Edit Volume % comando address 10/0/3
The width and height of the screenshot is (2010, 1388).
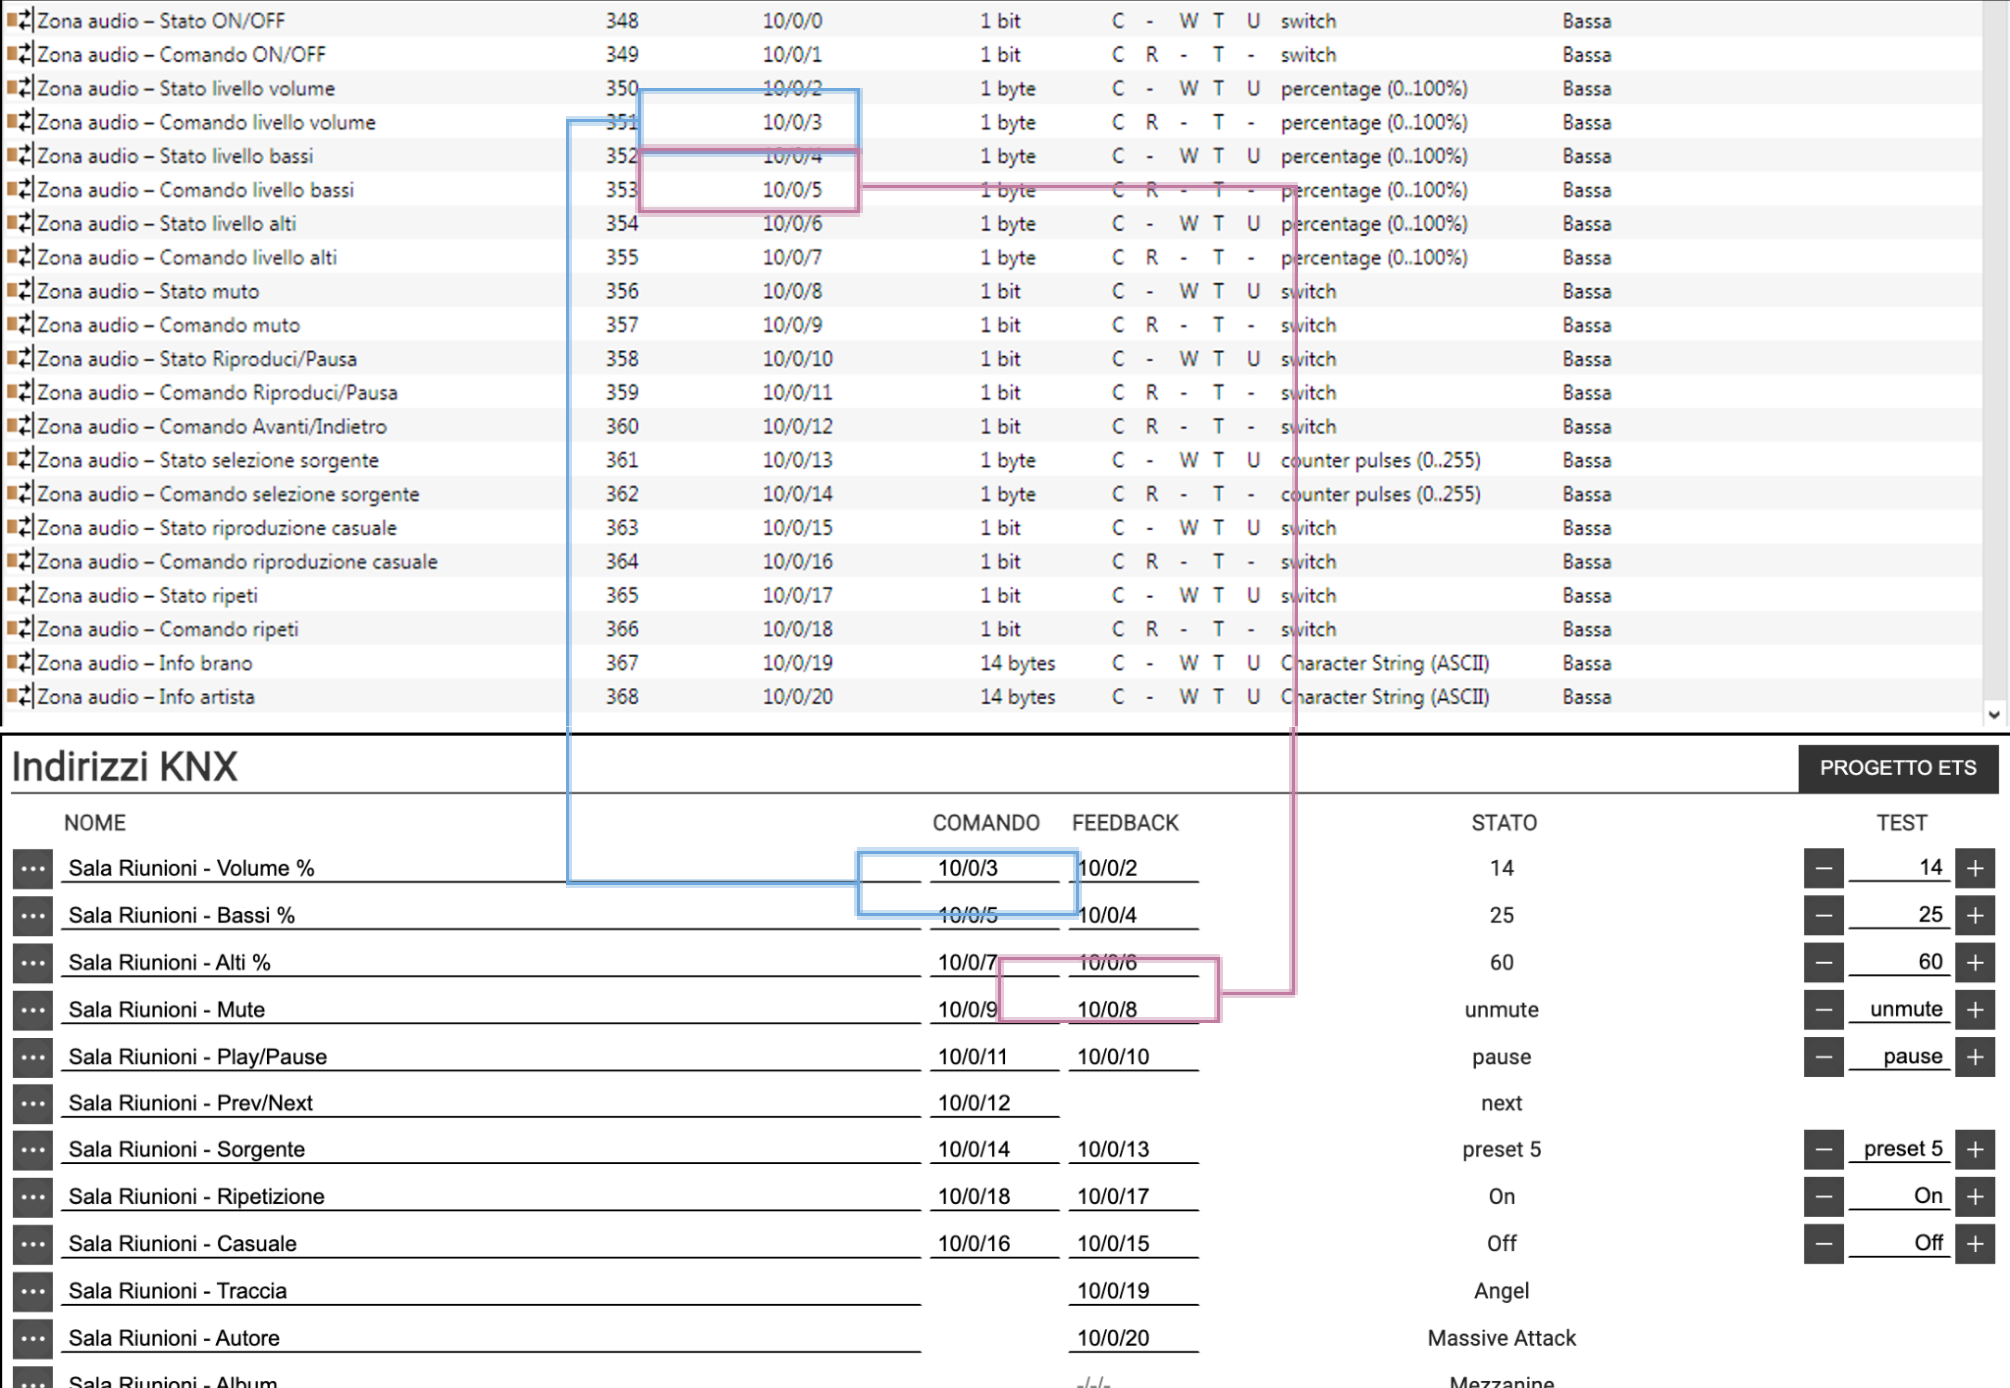point(994,868)
